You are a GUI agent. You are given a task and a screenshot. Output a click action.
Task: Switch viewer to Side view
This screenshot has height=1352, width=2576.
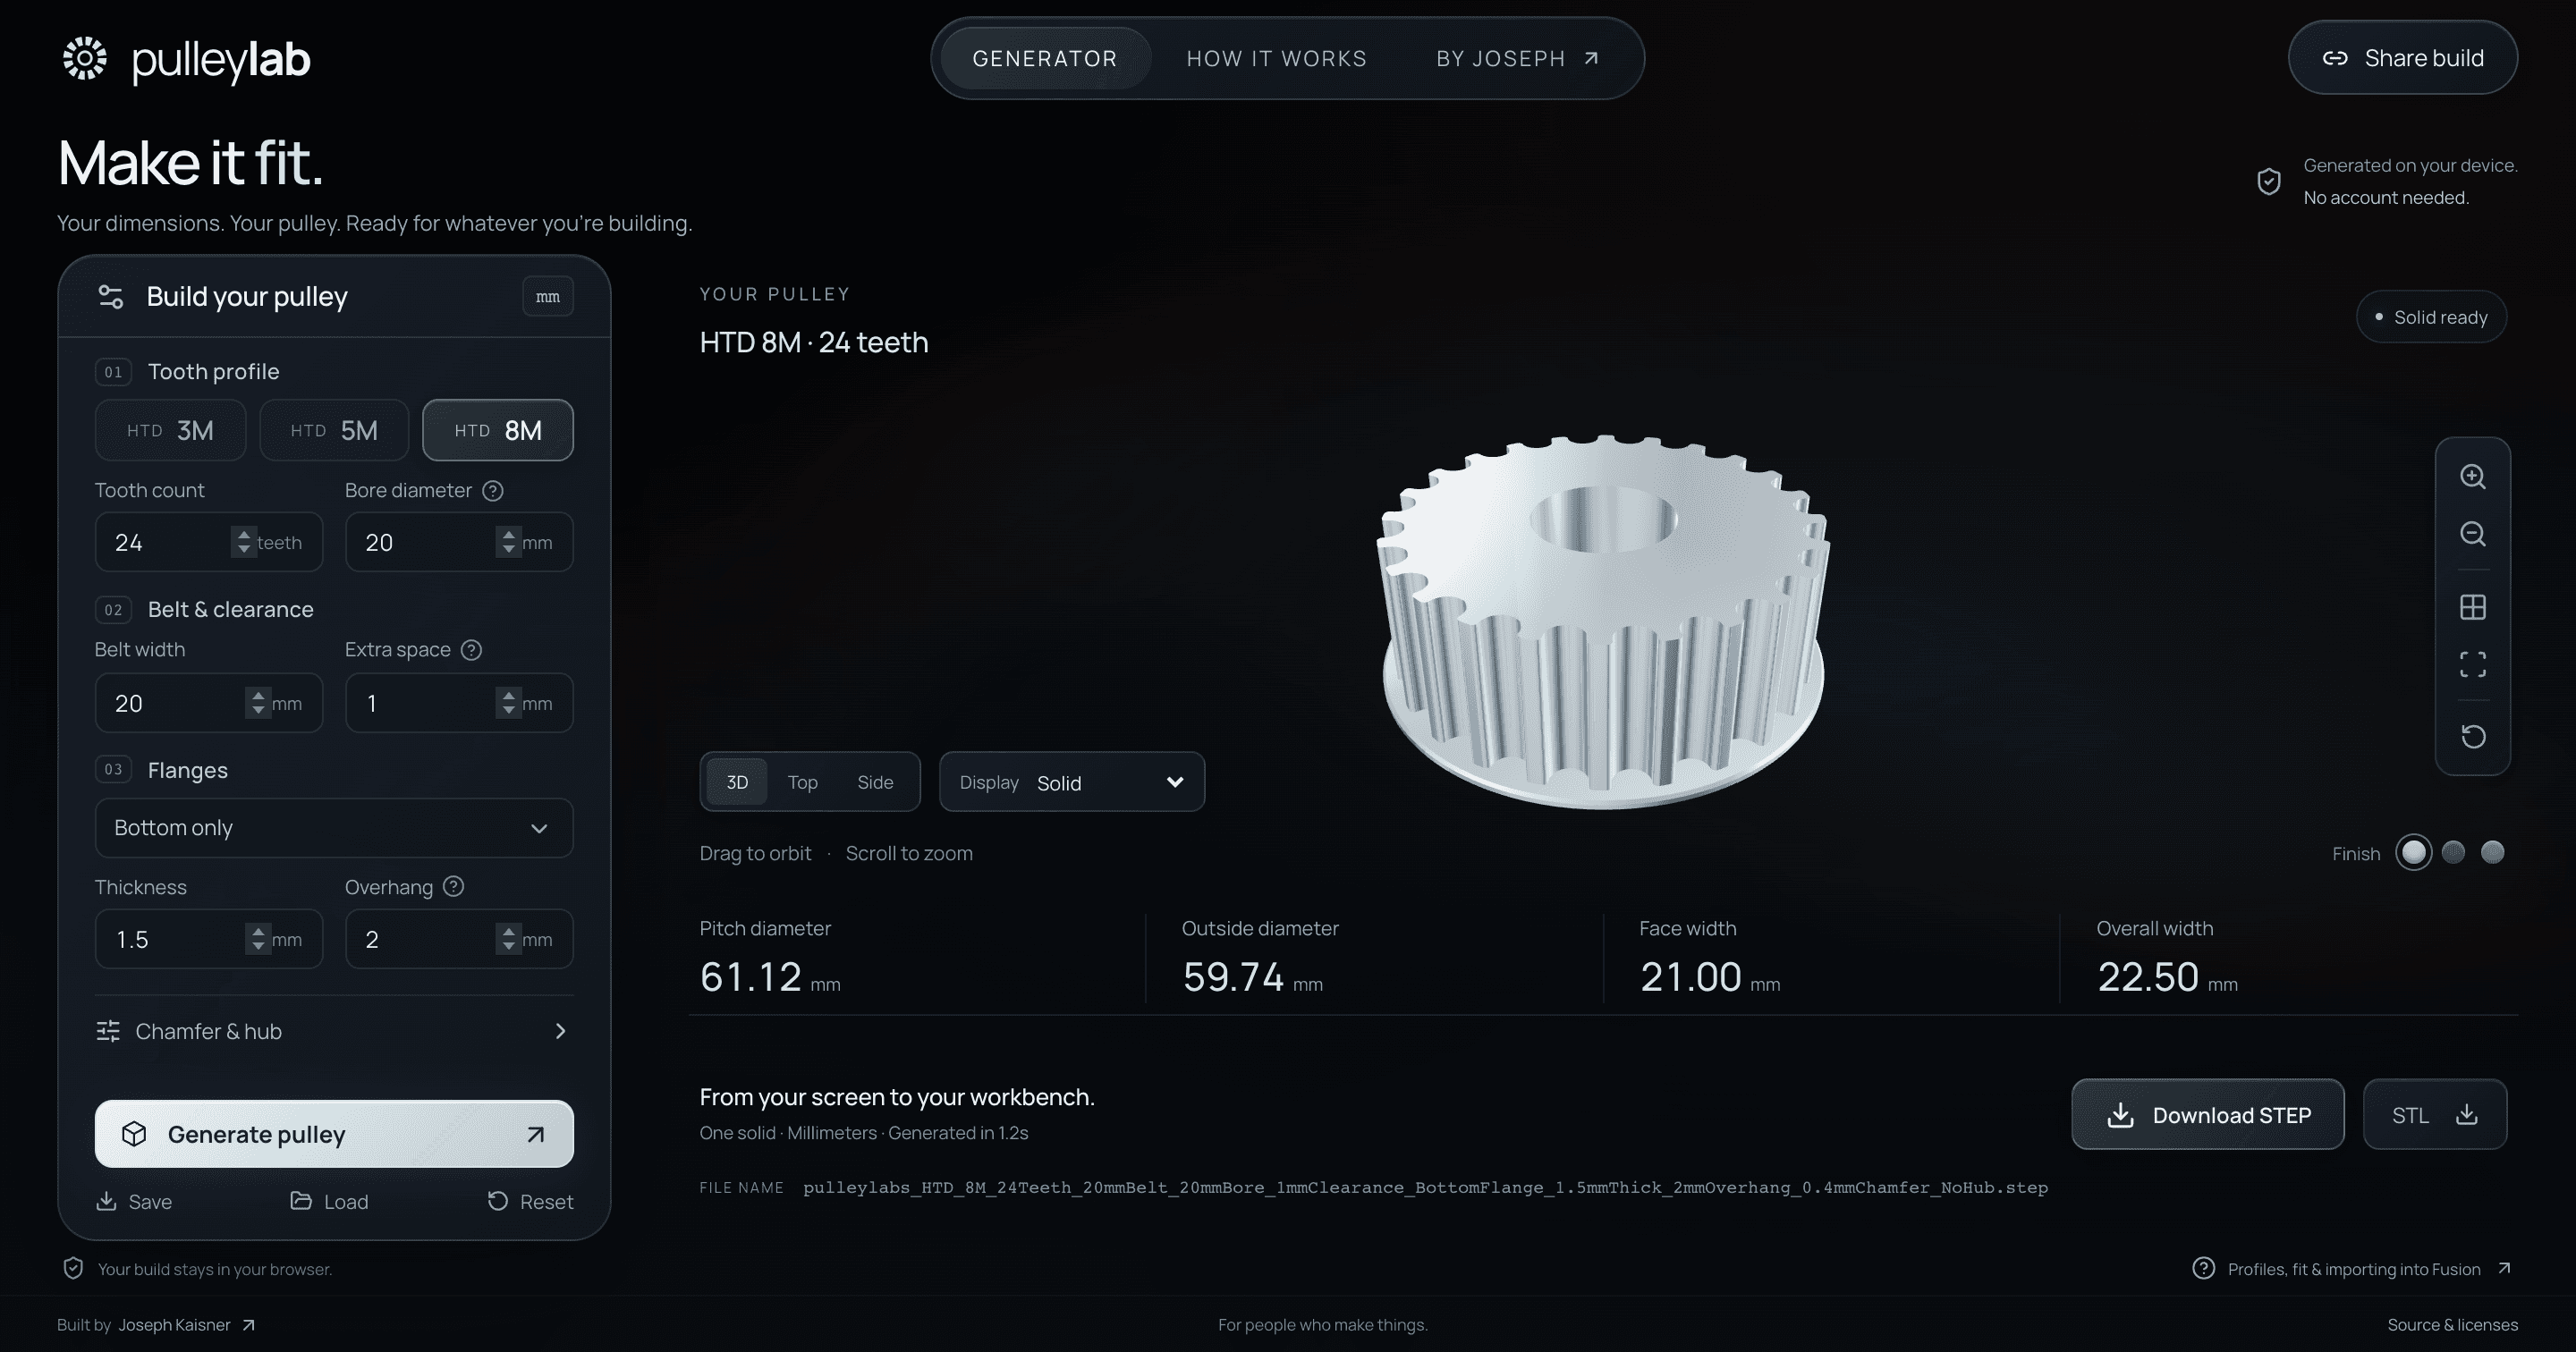coord(875,782)
